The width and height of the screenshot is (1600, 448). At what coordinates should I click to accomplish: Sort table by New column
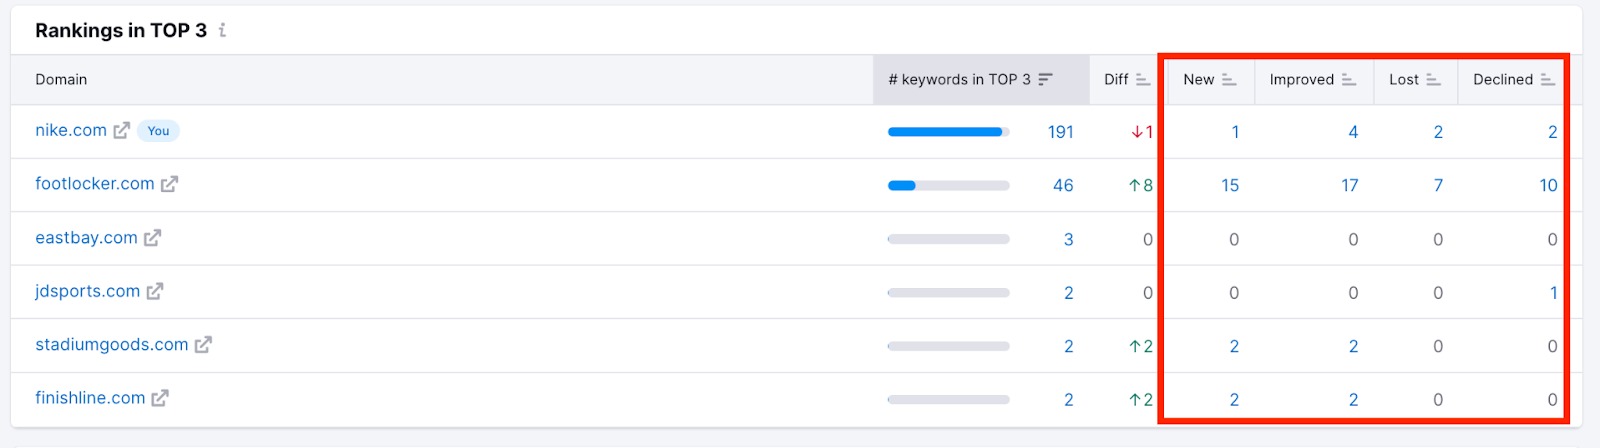[x=1229, y=80]
